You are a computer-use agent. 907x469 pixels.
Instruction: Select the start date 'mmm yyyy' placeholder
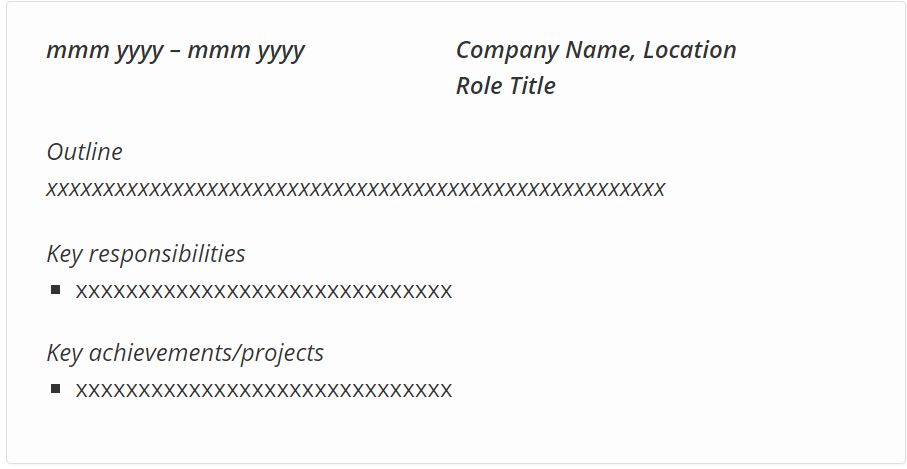pos(105,52)
